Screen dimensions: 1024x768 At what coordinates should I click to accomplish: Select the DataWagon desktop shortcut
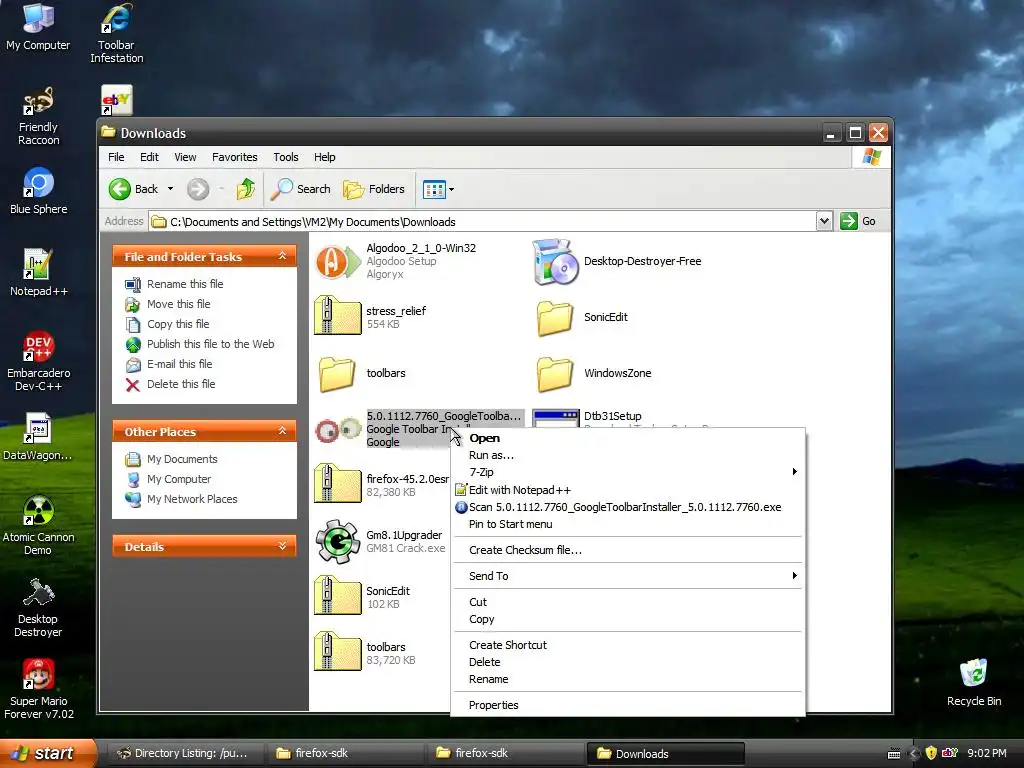click(x=38, y=436)
